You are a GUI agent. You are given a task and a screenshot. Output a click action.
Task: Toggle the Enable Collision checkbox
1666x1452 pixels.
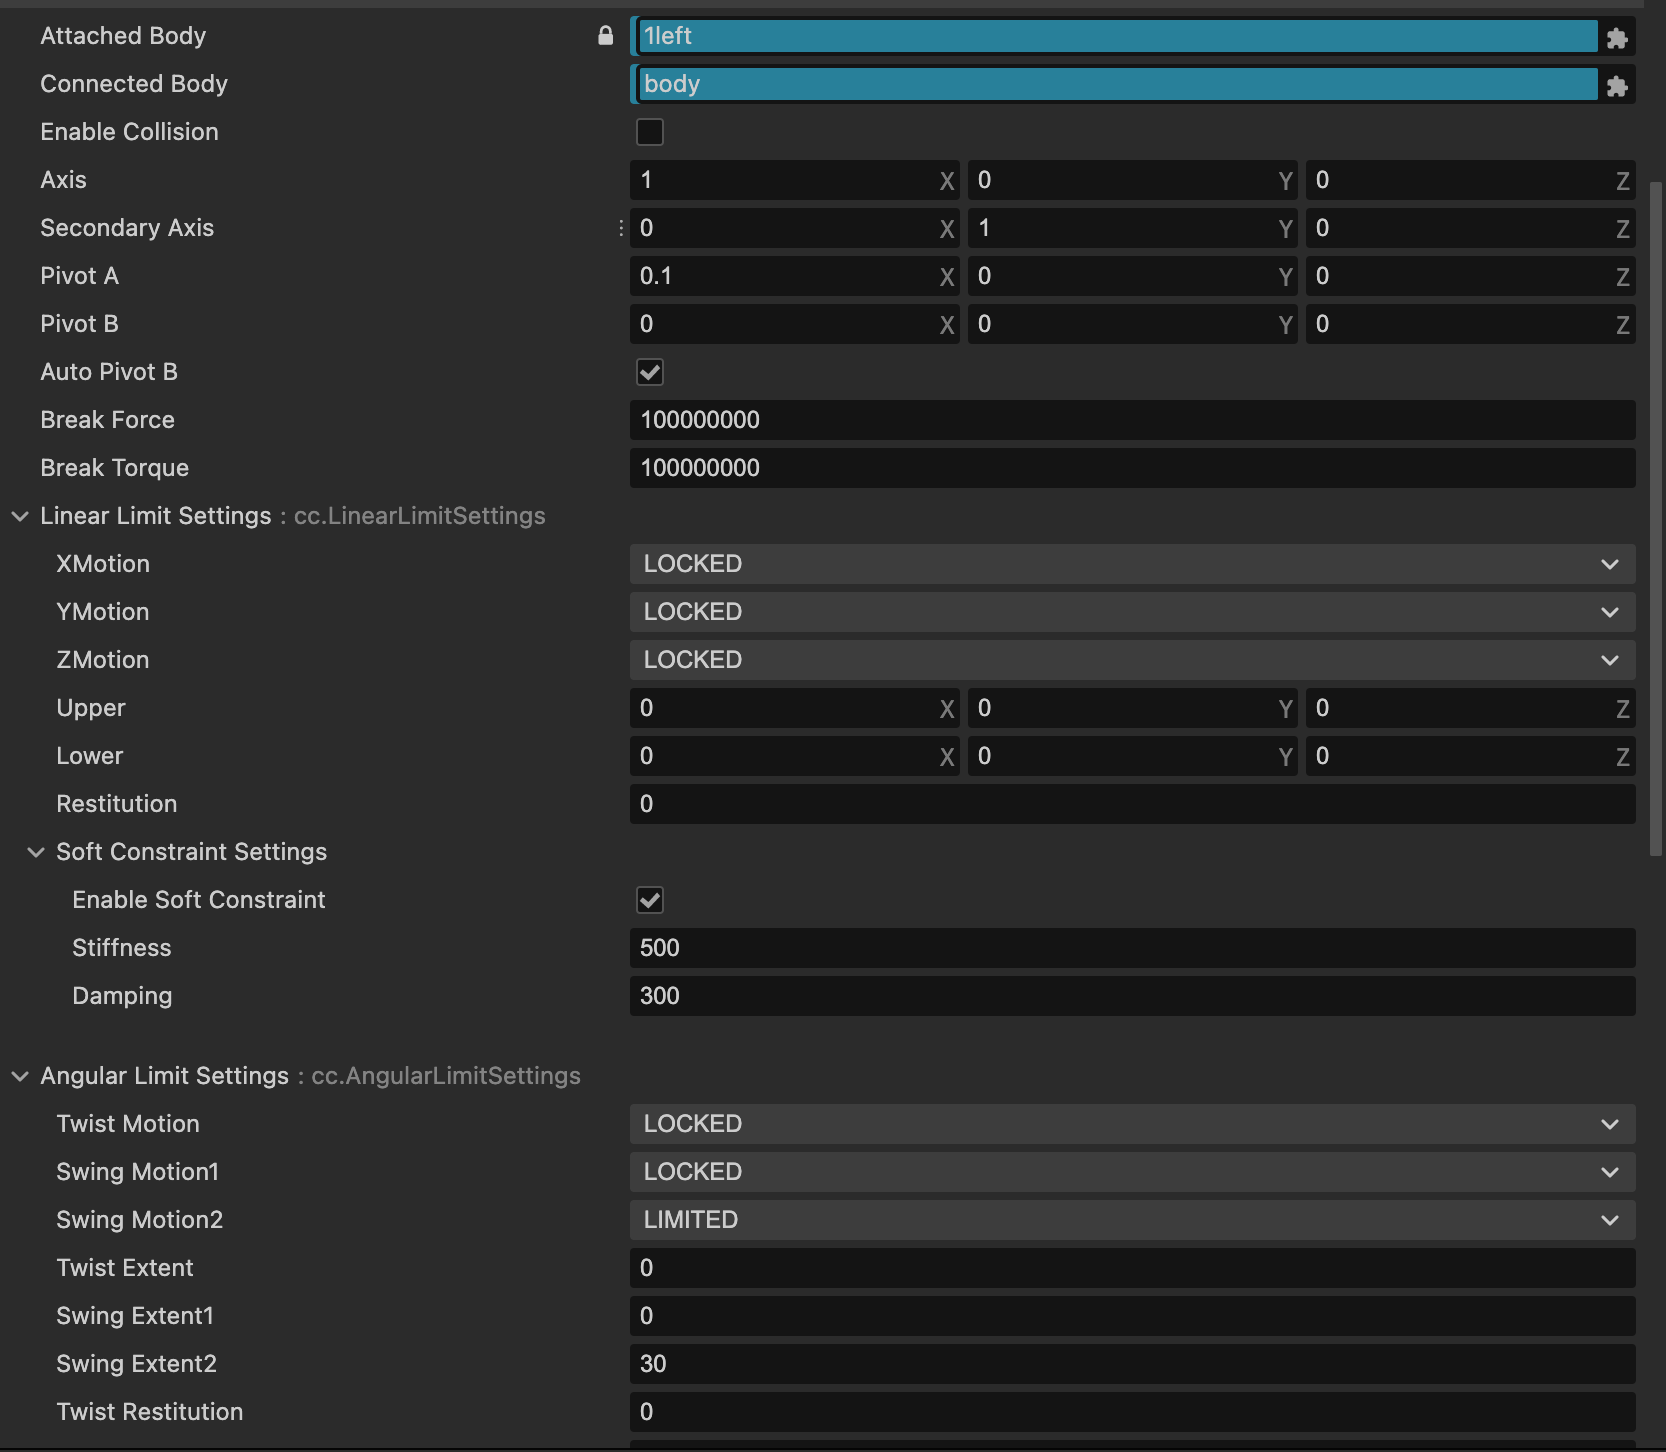coord(650,132)
